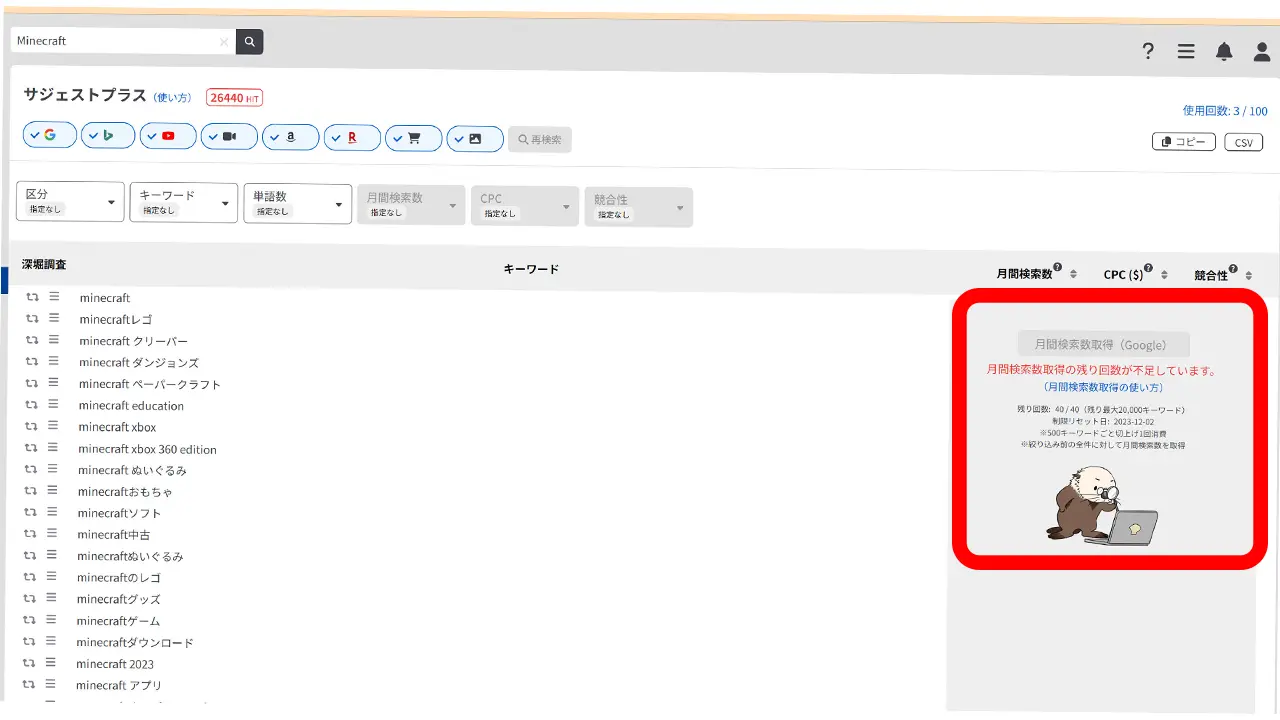Open the 単語数 filter dropdown
Screen dimensions: 1280x720
point(297,203)
